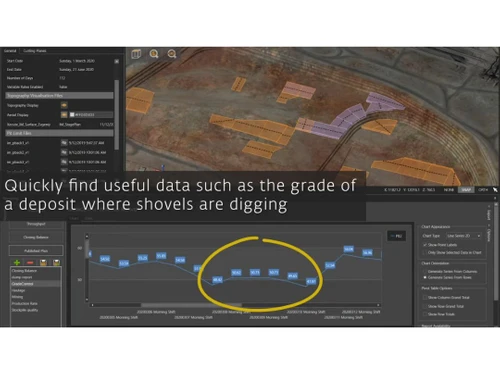Viewport: 500px width, 375px height.
Task: Click file icon next to third pit limit row
Action: point(64,162)
